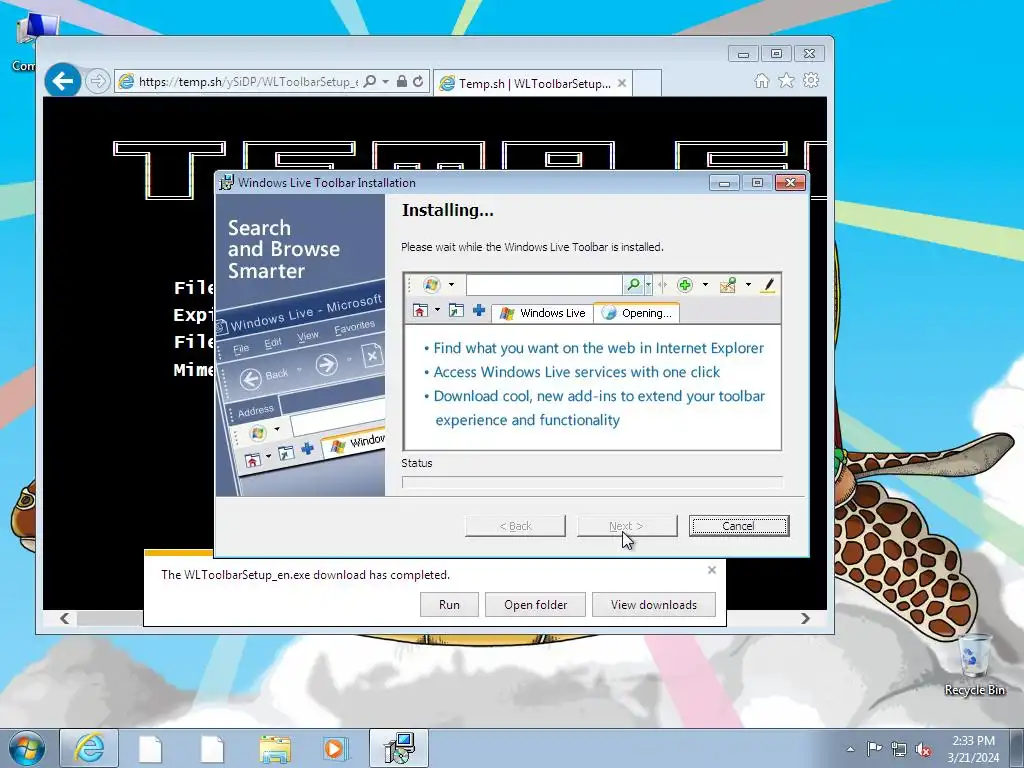
Task: Open Windows Explorer folder on taskbar
Action: coord(275,748)
